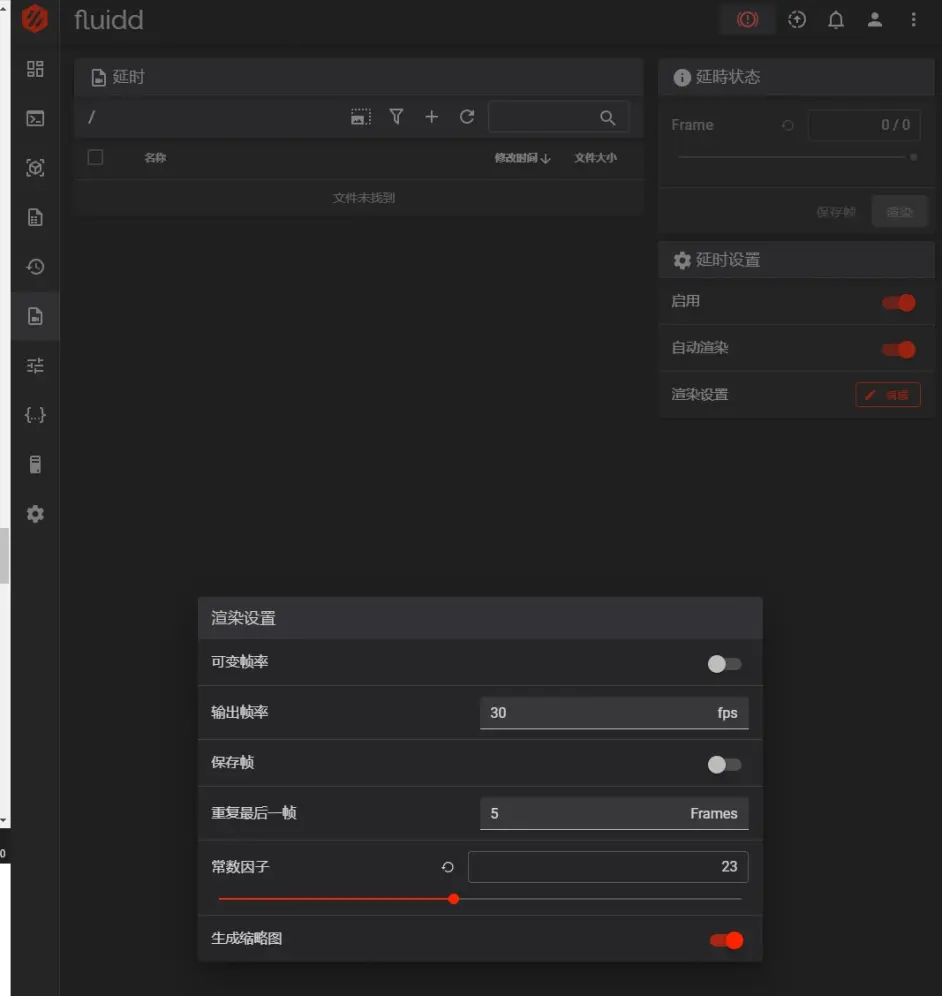This screenshot has width=942, height=996.
Task: Toggle the 自动渲染 switch
Action: click(x=899, y=349)
